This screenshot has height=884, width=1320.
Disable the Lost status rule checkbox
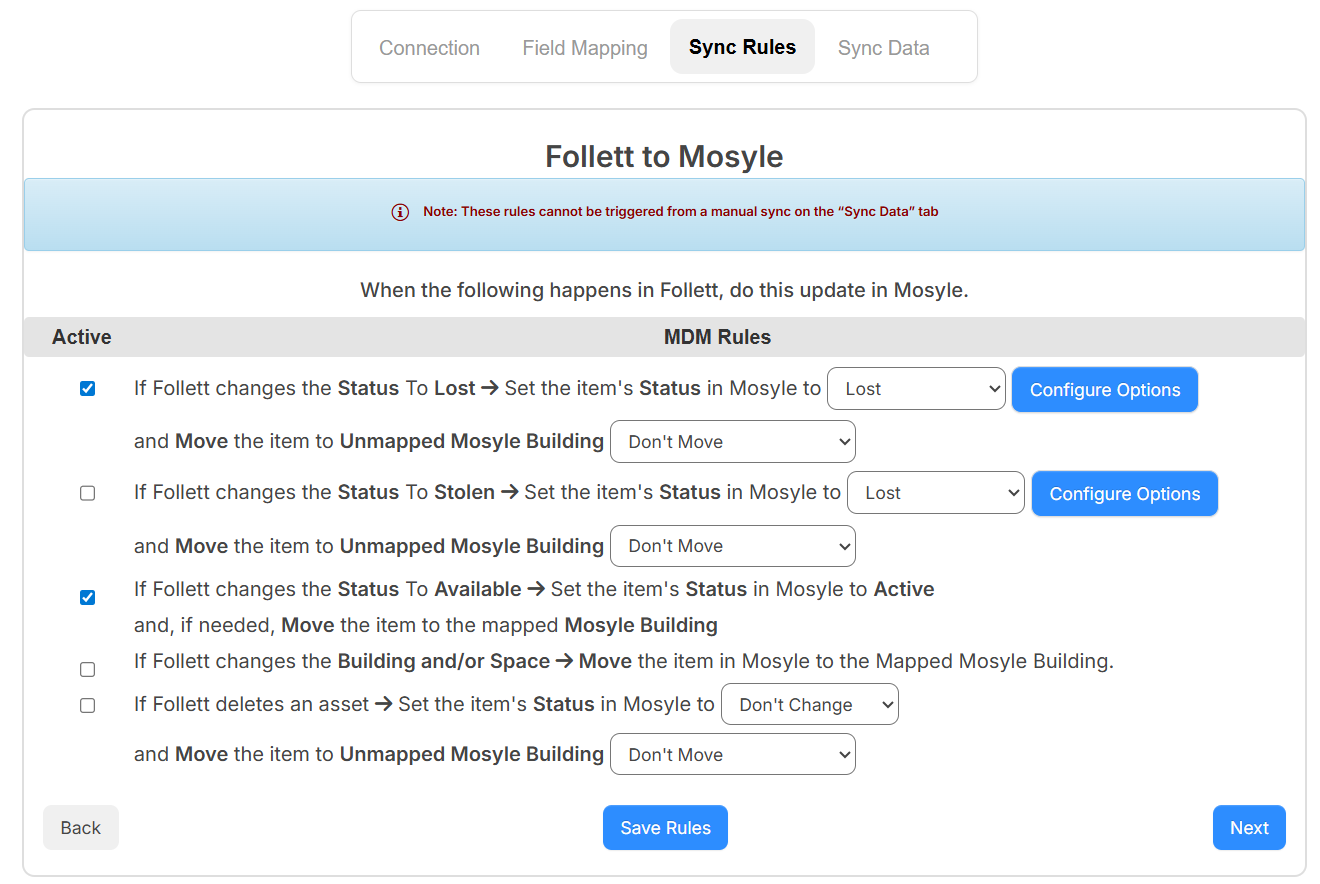click(x=87, y=388)
